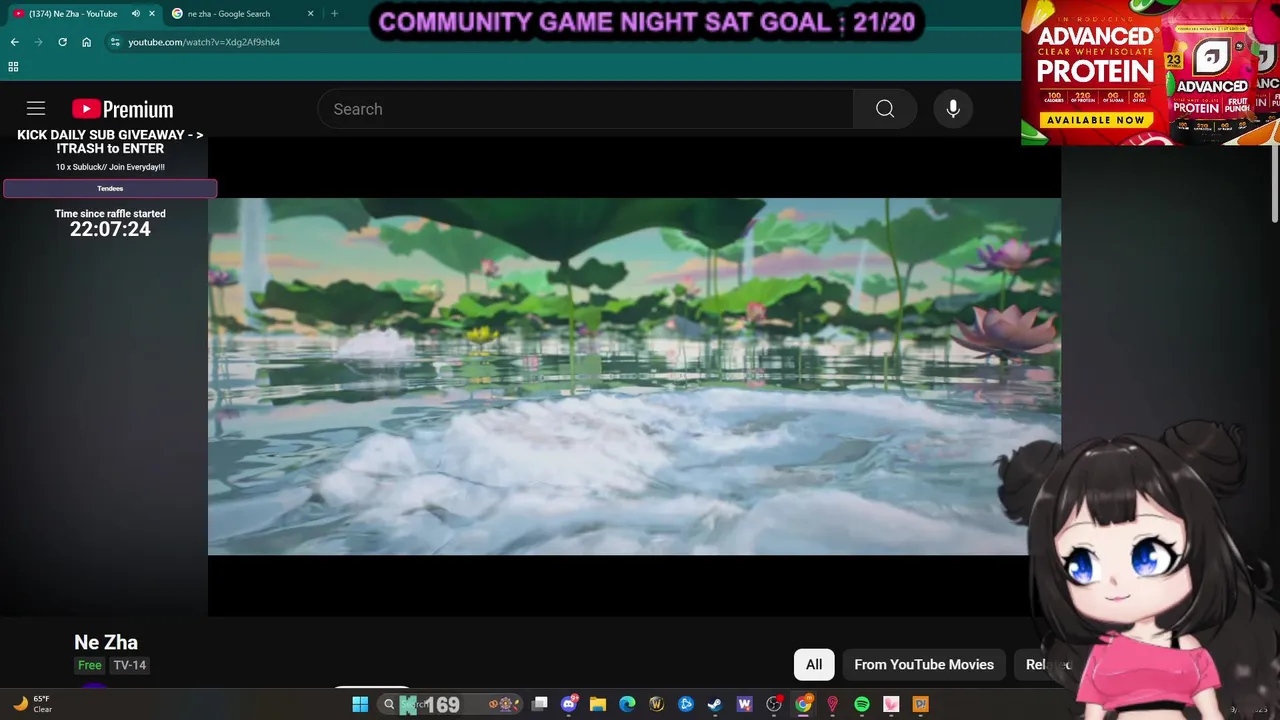Click the Ne Zha video player
Image resolution: width=1280 pixels, height=720 pixels.
tap(634, 376)
